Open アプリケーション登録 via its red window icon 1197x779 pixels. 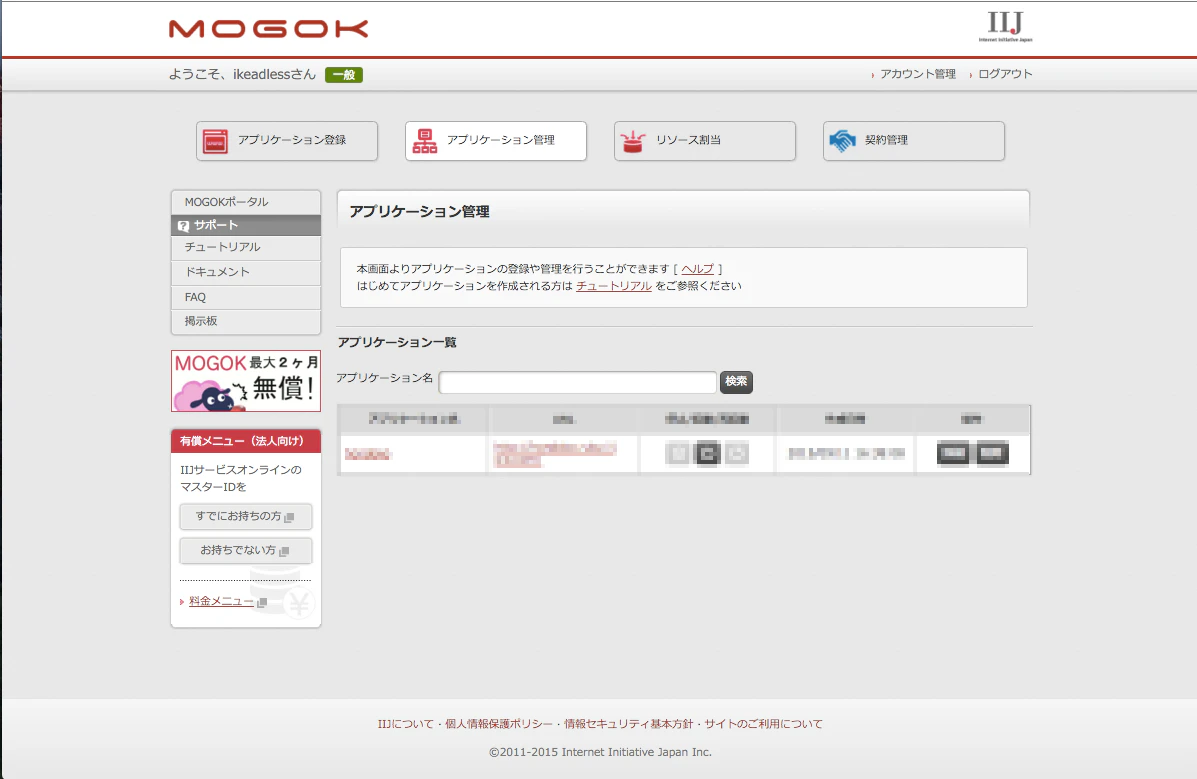pyautogui.click(x=215, y=141)
